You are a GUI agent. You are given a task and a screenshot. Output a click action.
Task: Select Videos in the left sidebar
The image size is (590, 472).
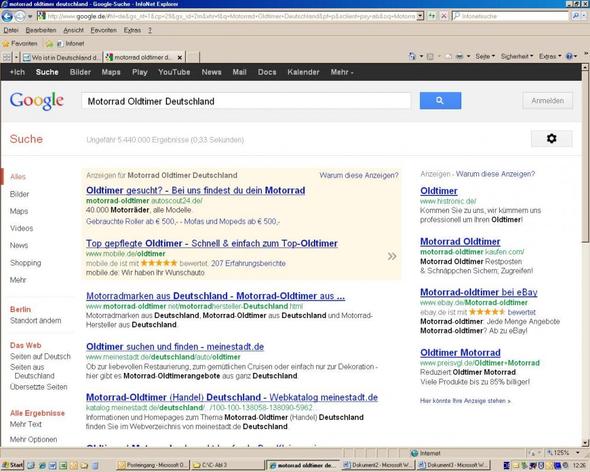click(21, 228)
